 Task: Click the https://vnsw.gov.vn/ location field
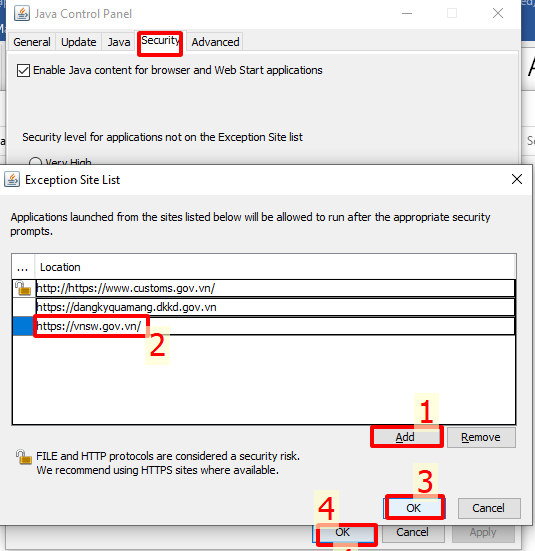click(x=275, y=326)
